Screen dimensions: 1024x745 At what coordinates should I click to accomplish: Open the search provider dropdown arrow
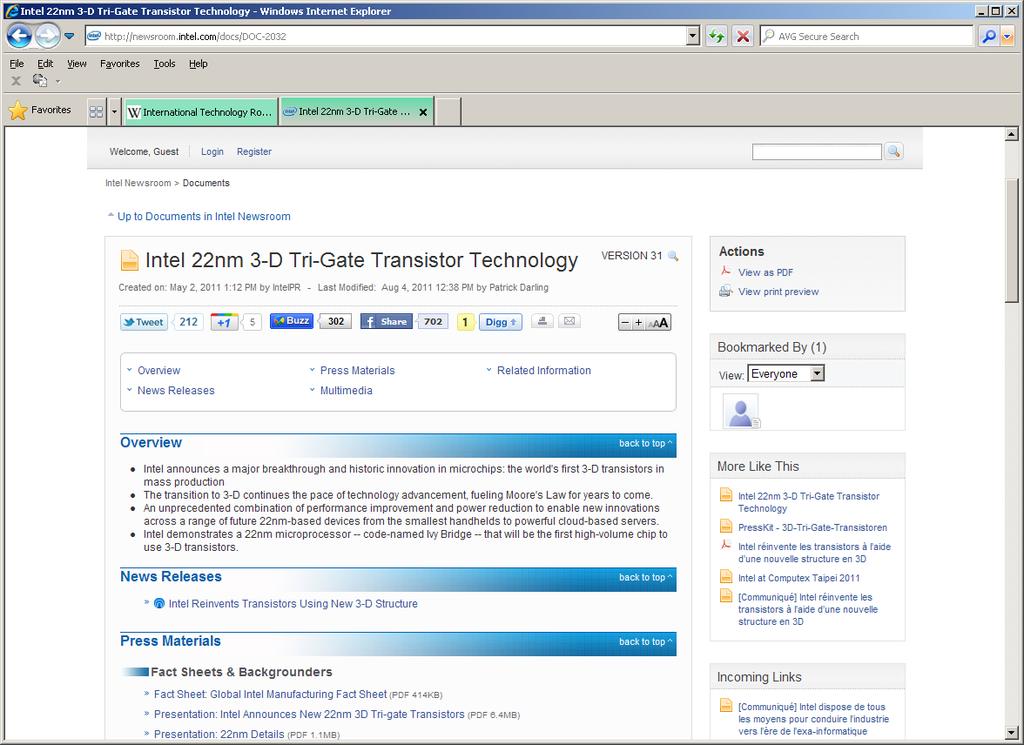click(1007, 37)
